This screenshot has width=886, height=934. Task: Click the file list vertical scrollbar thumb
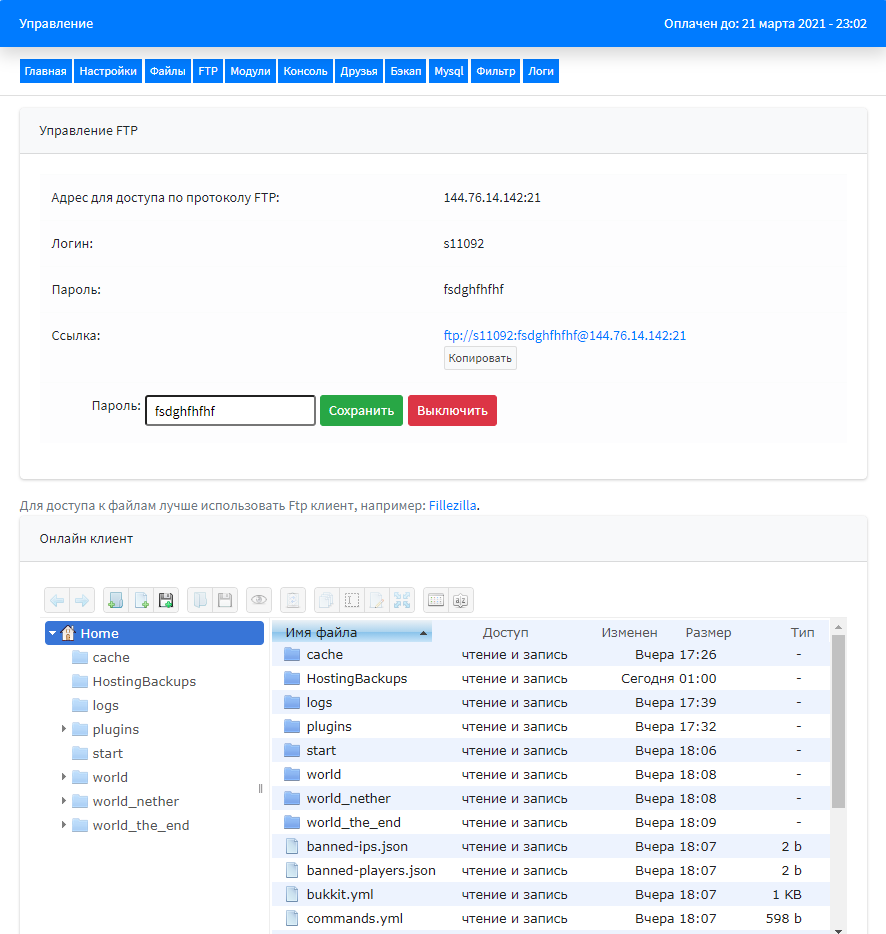(x=838, y=721)
